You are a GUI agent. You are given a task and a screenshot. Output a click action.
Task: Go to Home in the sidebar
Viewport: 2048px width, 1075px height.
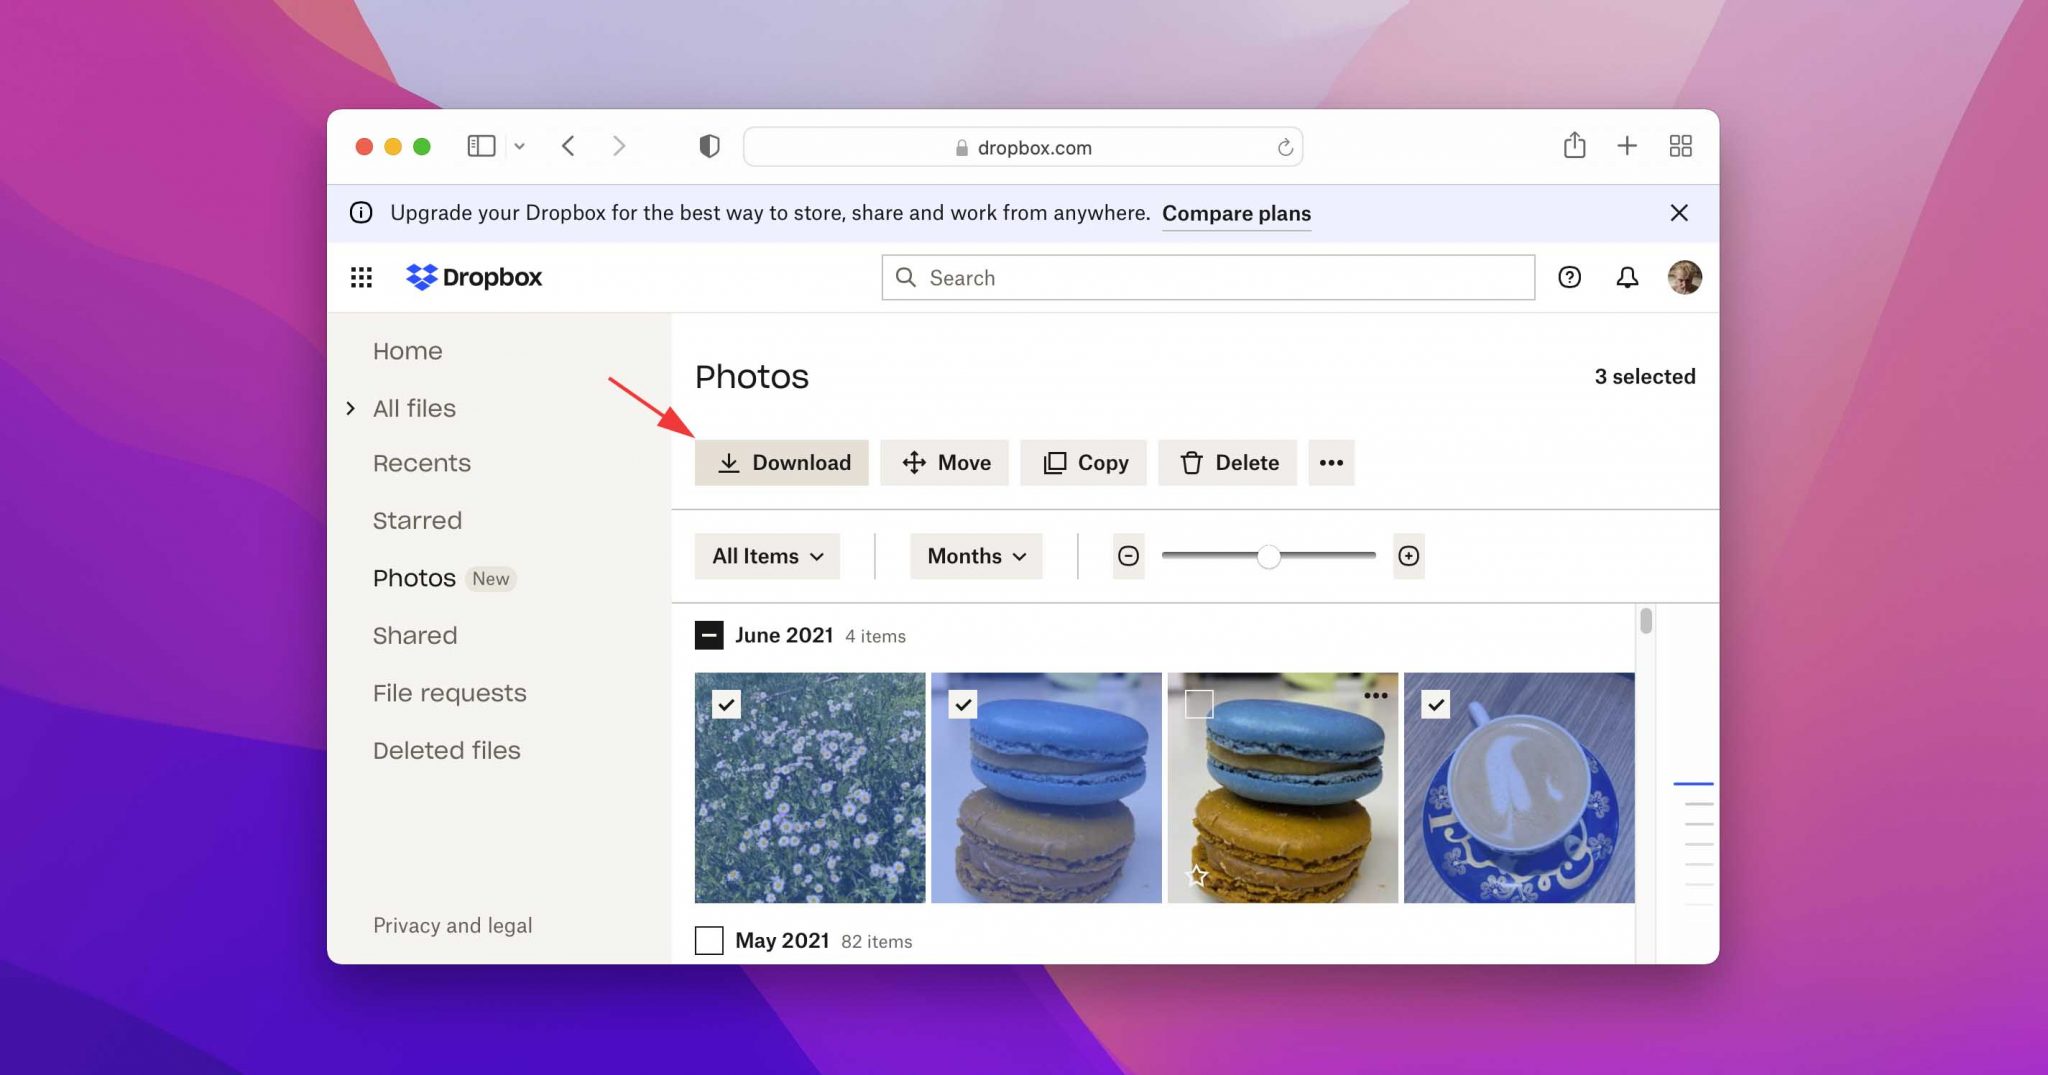[x=407, y=351]
